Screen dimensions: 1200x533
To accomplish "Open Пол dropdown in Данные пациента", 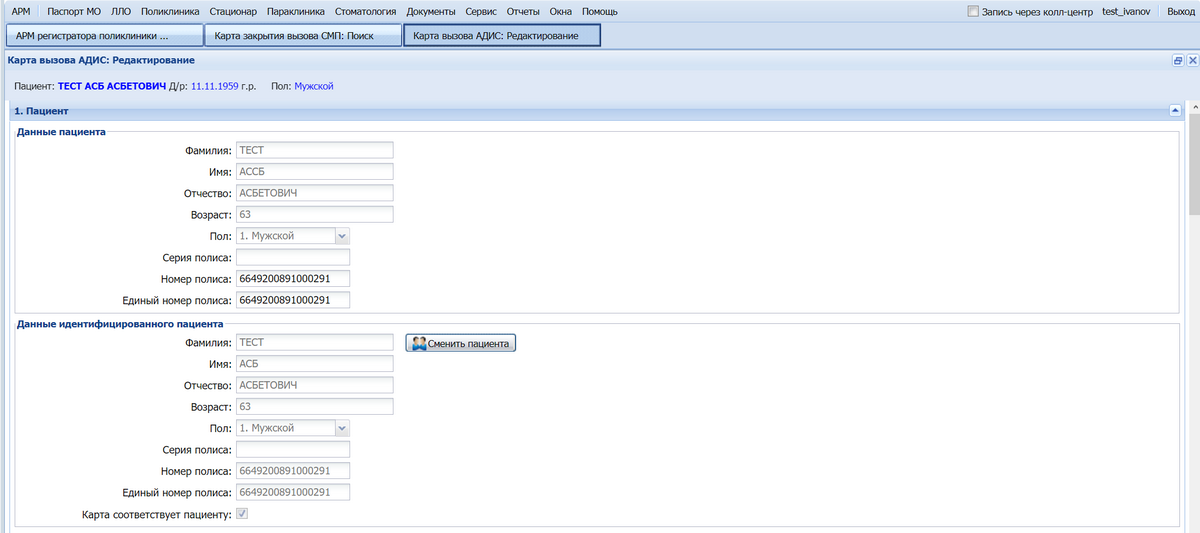I will 341,236.
